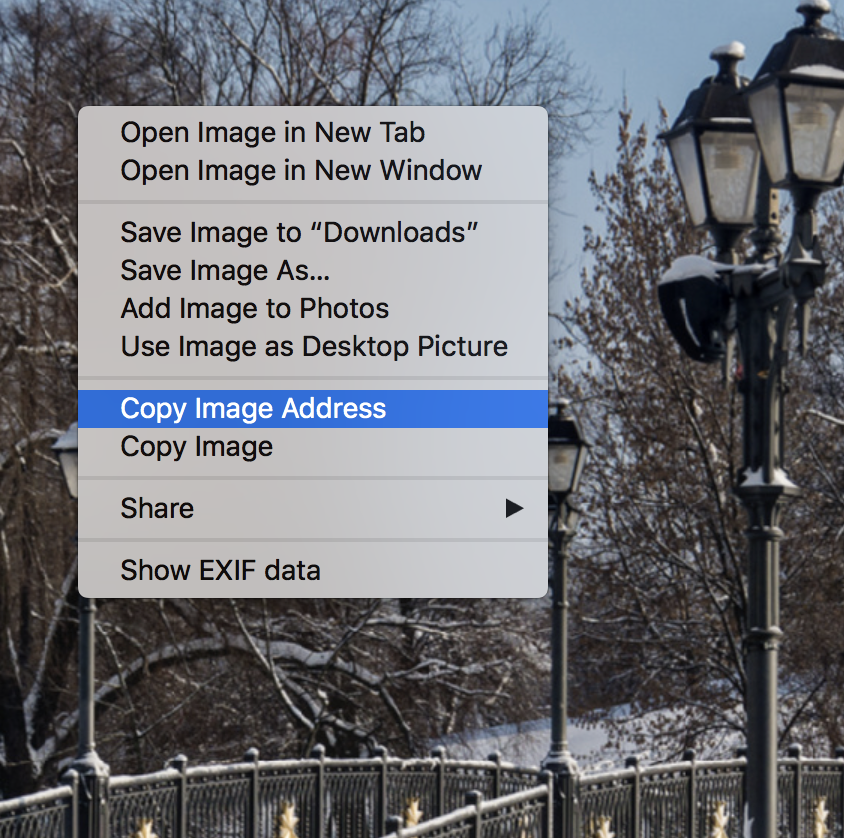Image resolution: width=844 pixels, height=838 pixels.
Task: Choose Open Image in New Tab
Action: (x=313, y=132)
